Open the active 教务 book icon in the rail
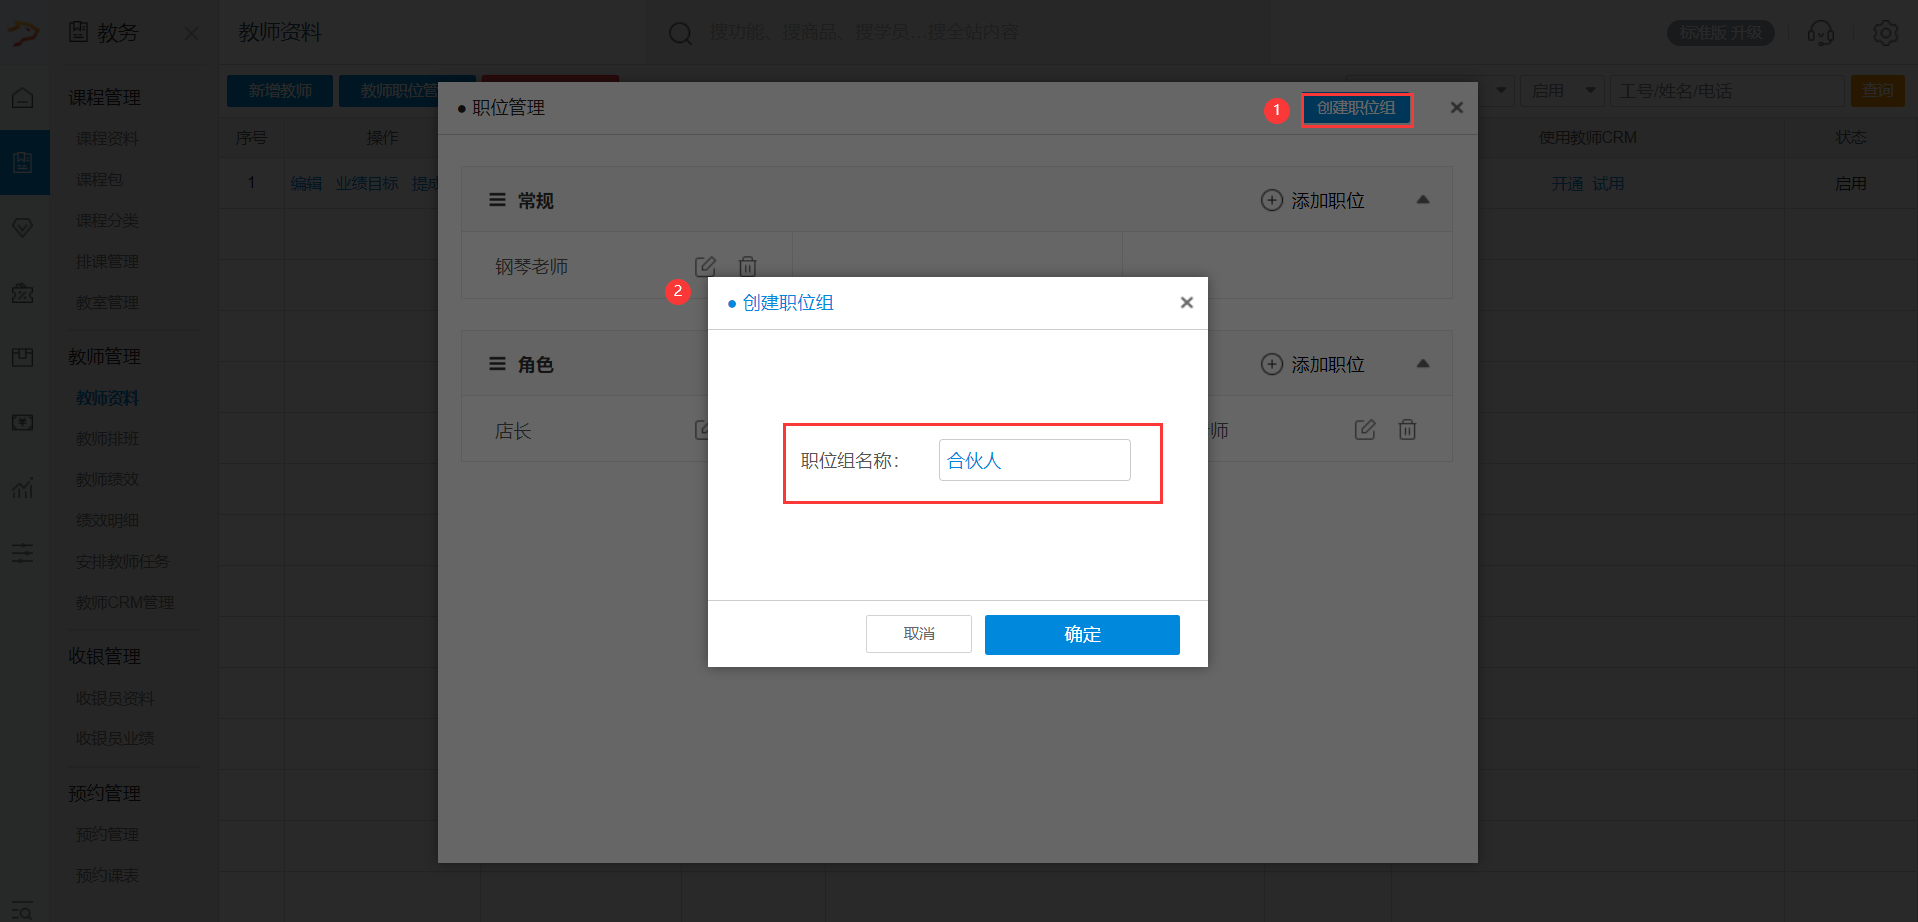The height and width of the screenshot is (922, 1918). coord(23,162)
